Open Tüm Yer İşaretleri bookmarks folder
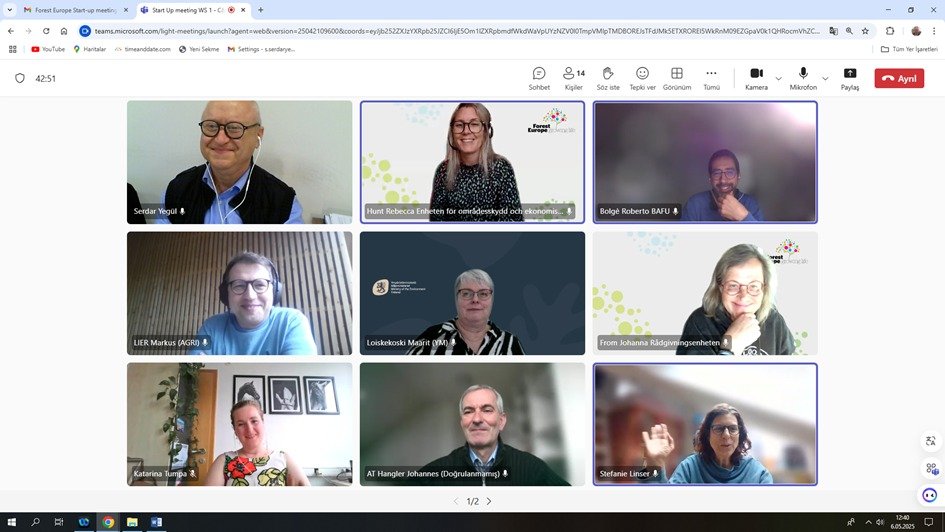Image resolution: width=945 pixels, height=532 pixels. 909,49
